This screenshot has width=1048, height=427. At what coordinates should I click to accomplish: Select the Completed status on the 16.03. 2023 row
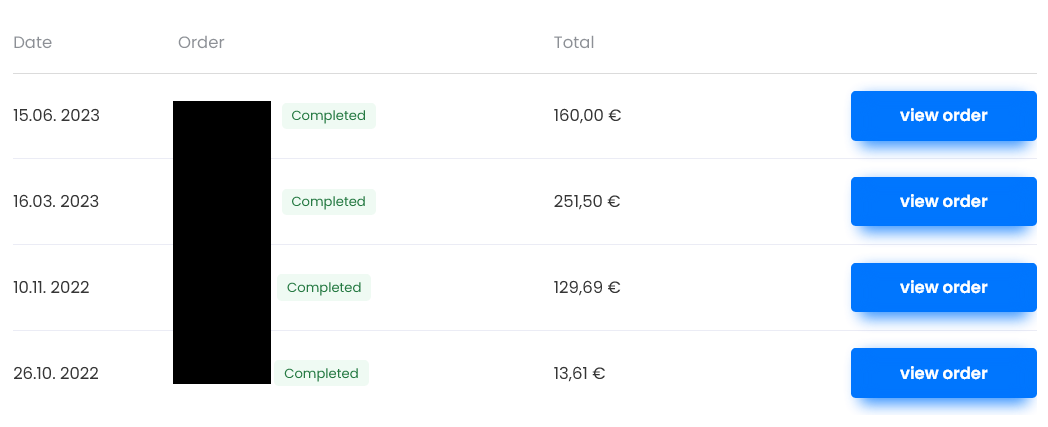[329, 201]
